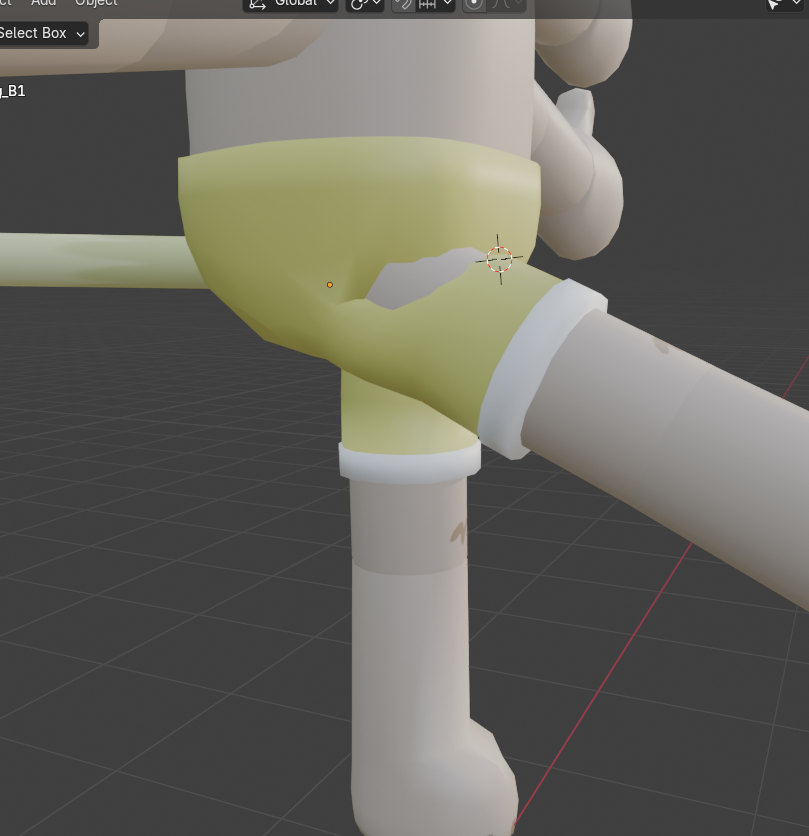
Task: Open the Select Box tool dropdown
Action: [43, 33]
